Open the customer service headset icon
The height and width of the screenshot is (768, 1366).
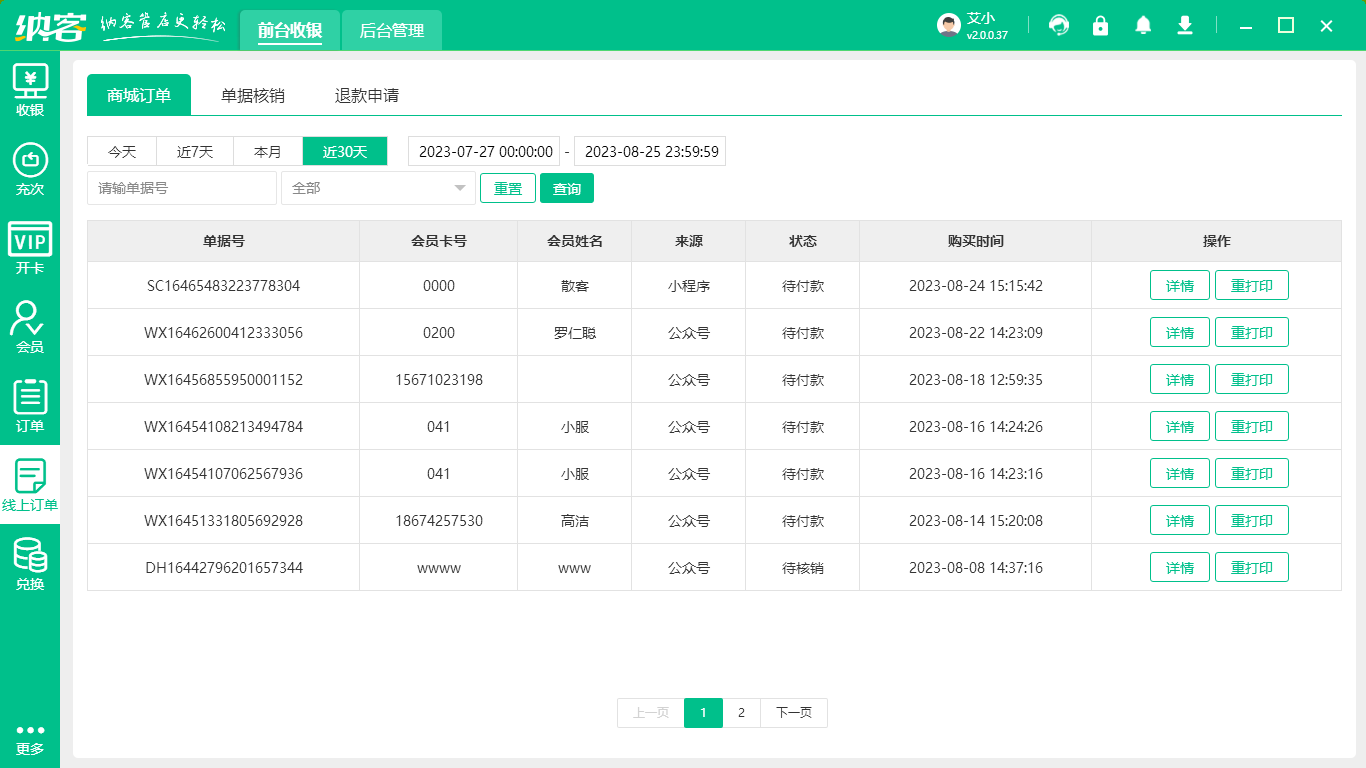1059,26
